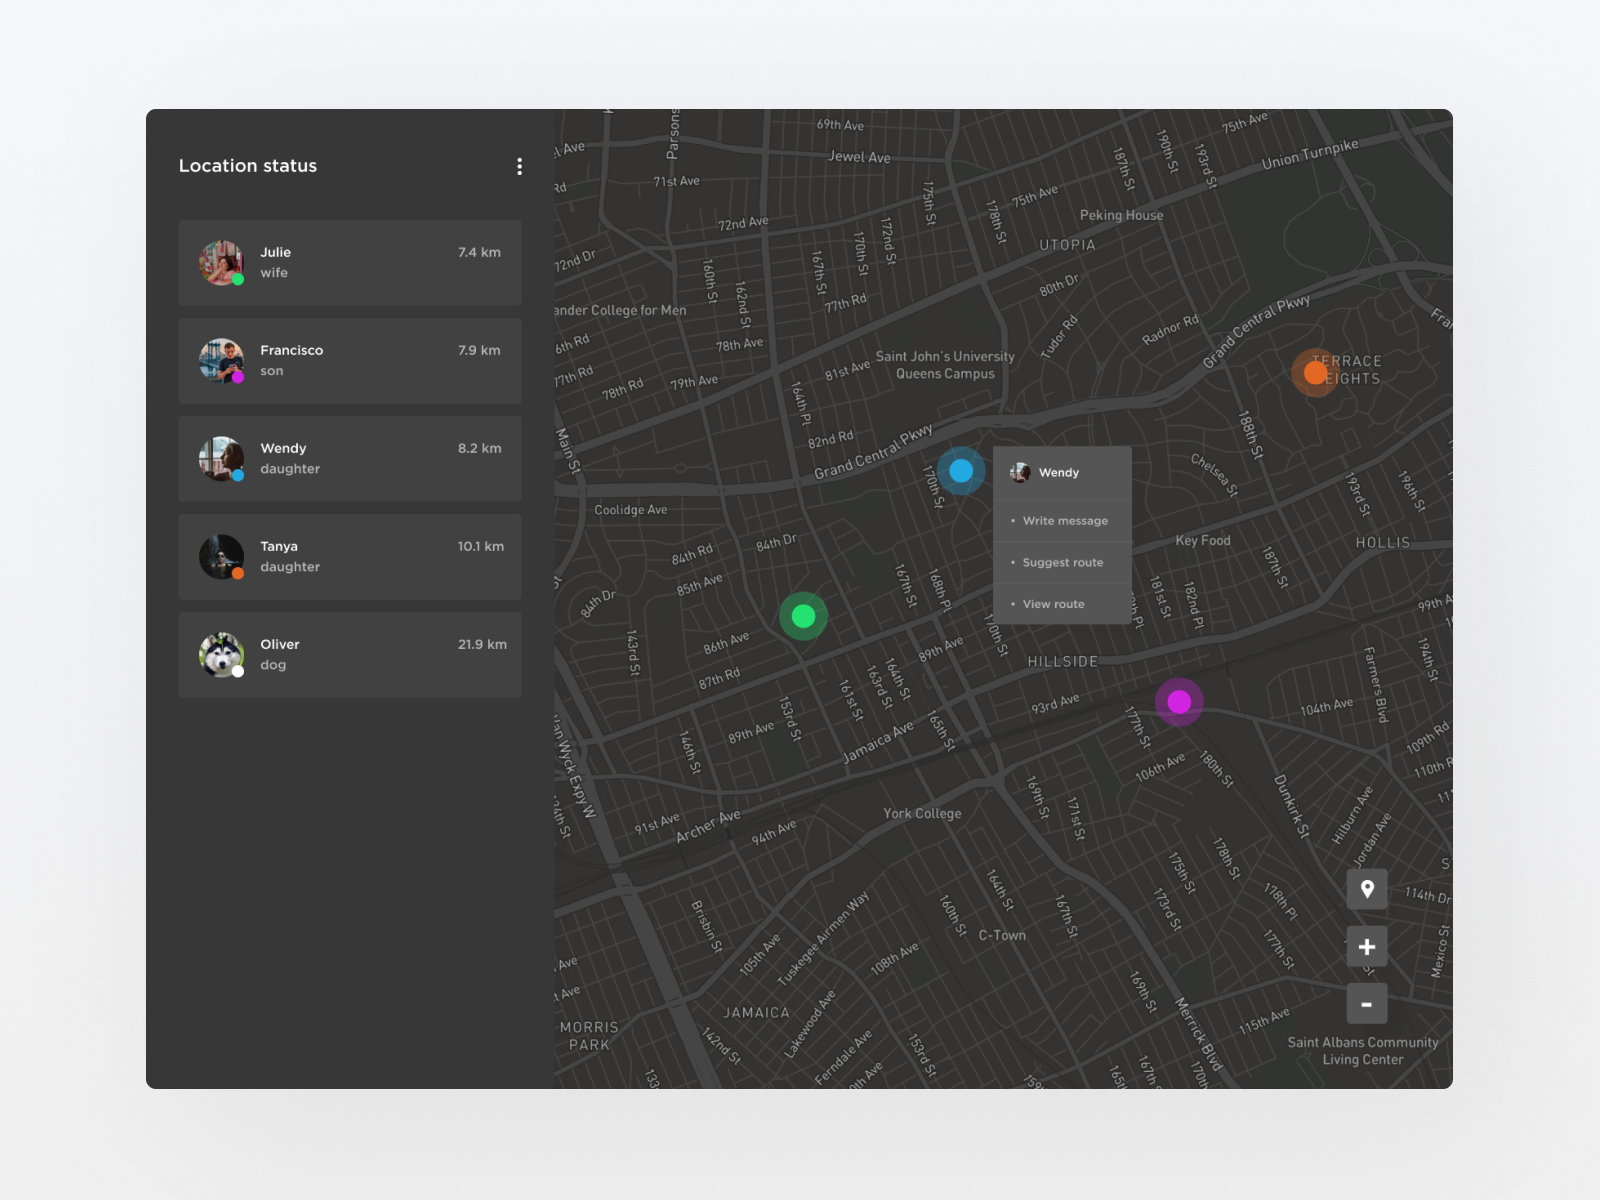Zoom in using the plus control

pyautogui.click(x=1367, y=947)
